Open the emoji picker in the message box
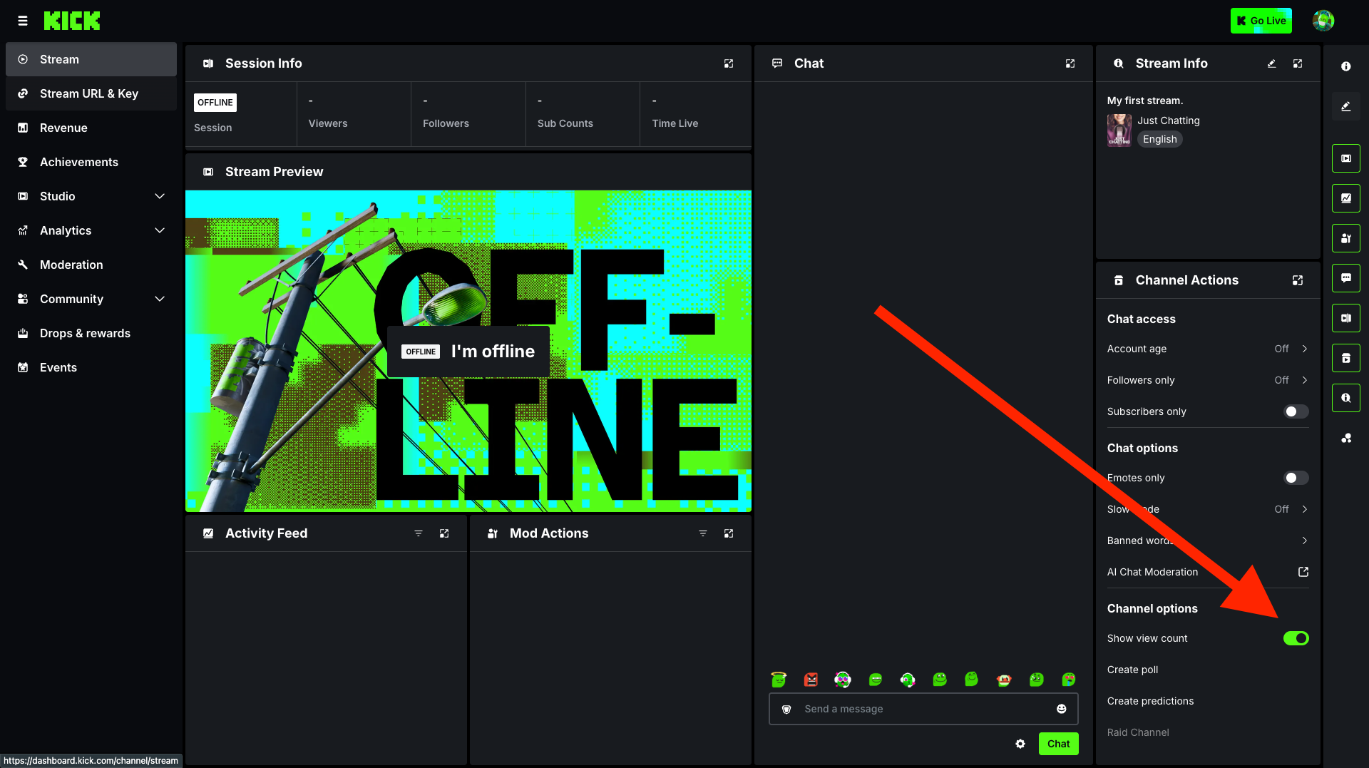This screenshot has height=768, width=1369. [x=1061, y=709]
